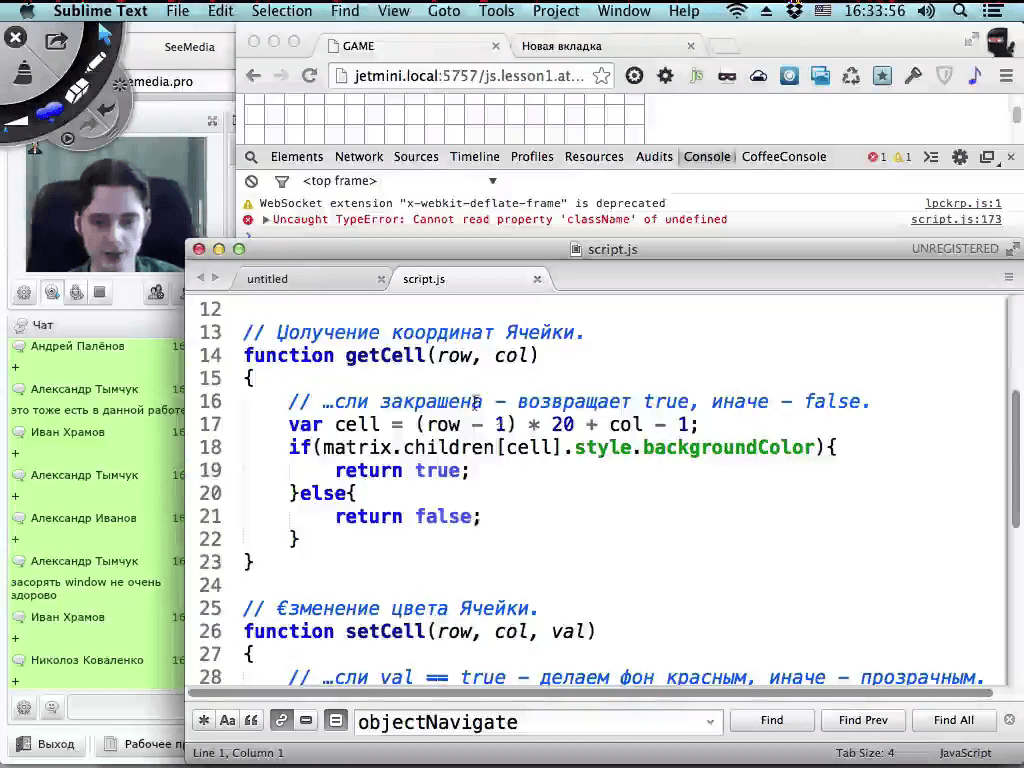Click the Find Prev button

tap(863, 720)
